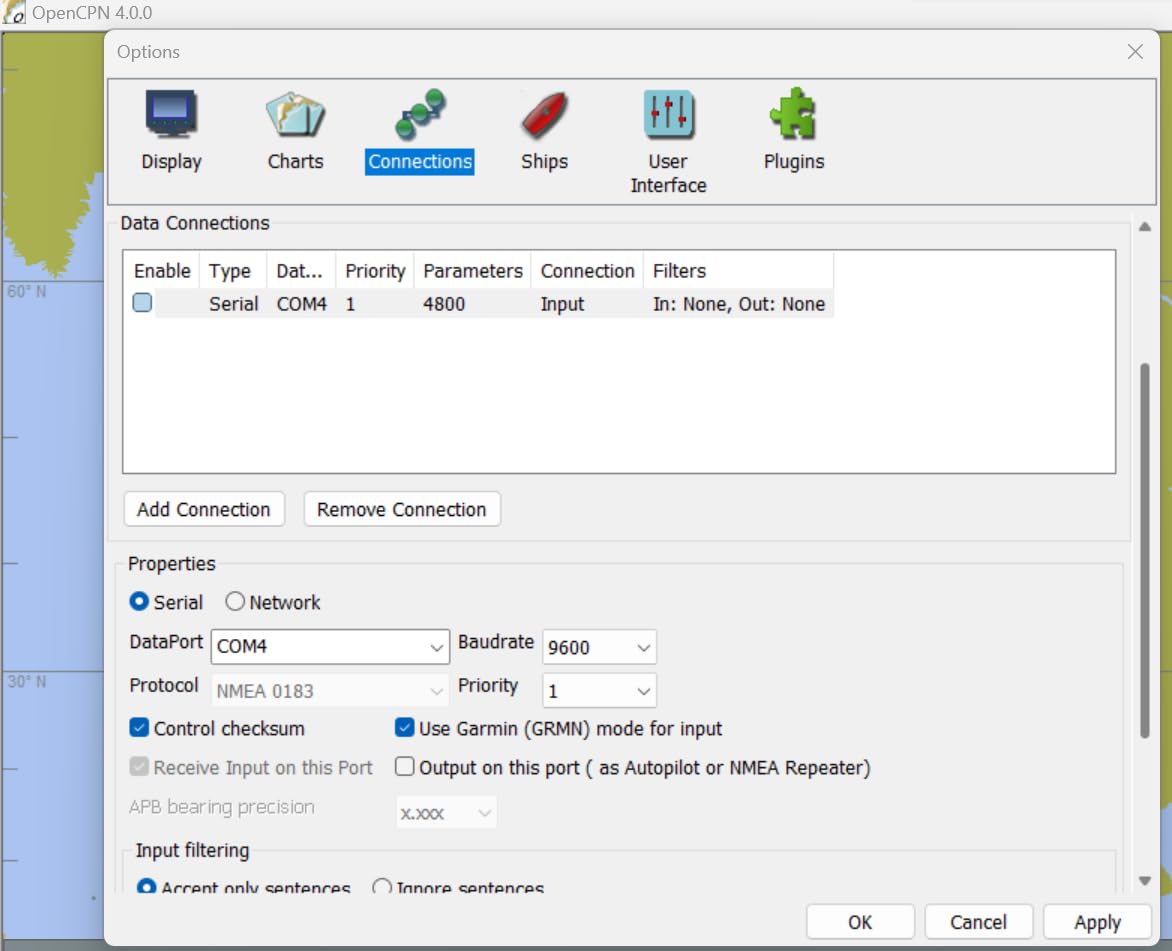The width and height of the screenshot is (1172, 951).
Task: Click the OpenCPN app icon in title bar
Action: (x=14, y=14)
